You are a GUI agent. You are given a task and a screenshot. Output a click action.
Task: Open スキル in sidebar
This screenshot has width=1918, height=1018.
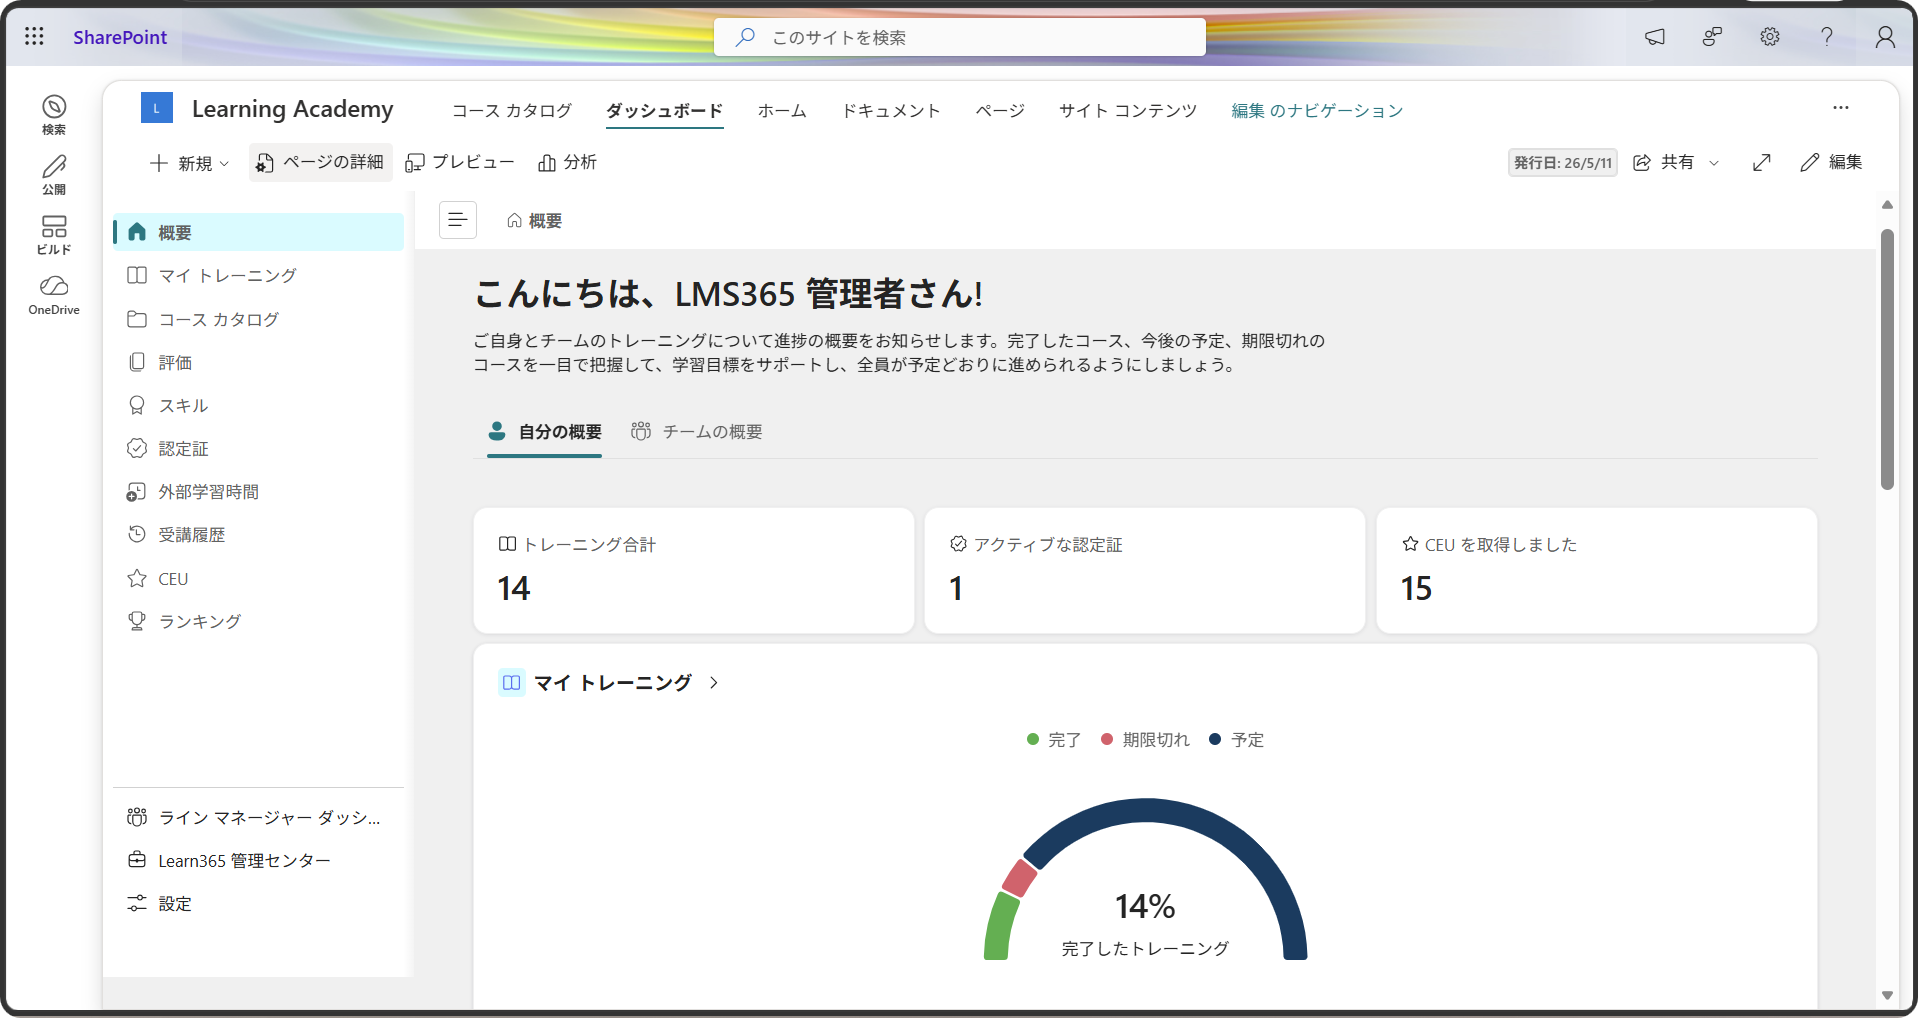click(x=259, y=406)
